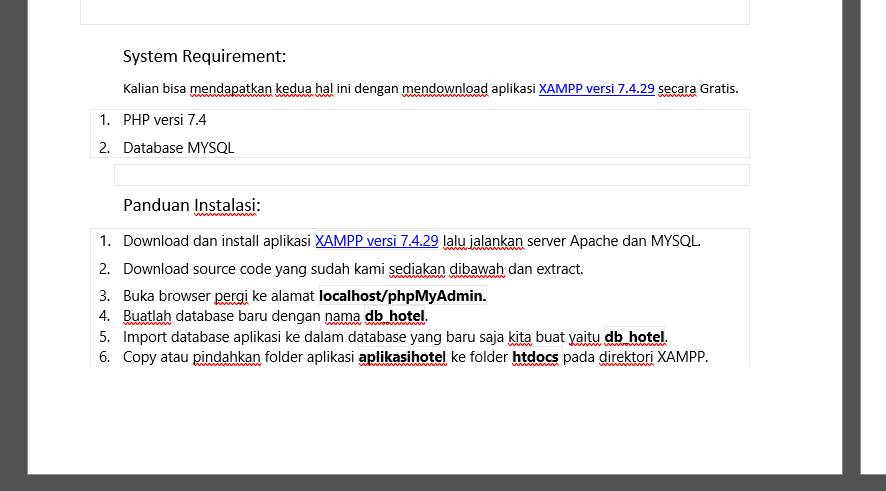Click bold db_hotel in step 5

(x=635, y=336)
